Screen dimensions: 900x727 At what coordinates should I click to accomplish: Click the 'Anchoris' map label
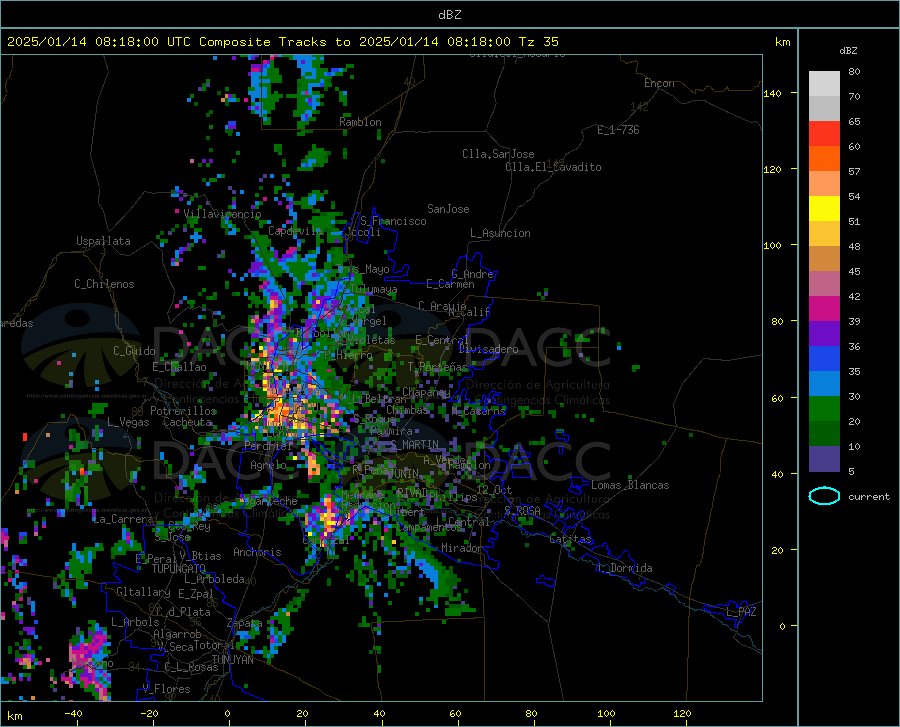[x=257, y=553]
